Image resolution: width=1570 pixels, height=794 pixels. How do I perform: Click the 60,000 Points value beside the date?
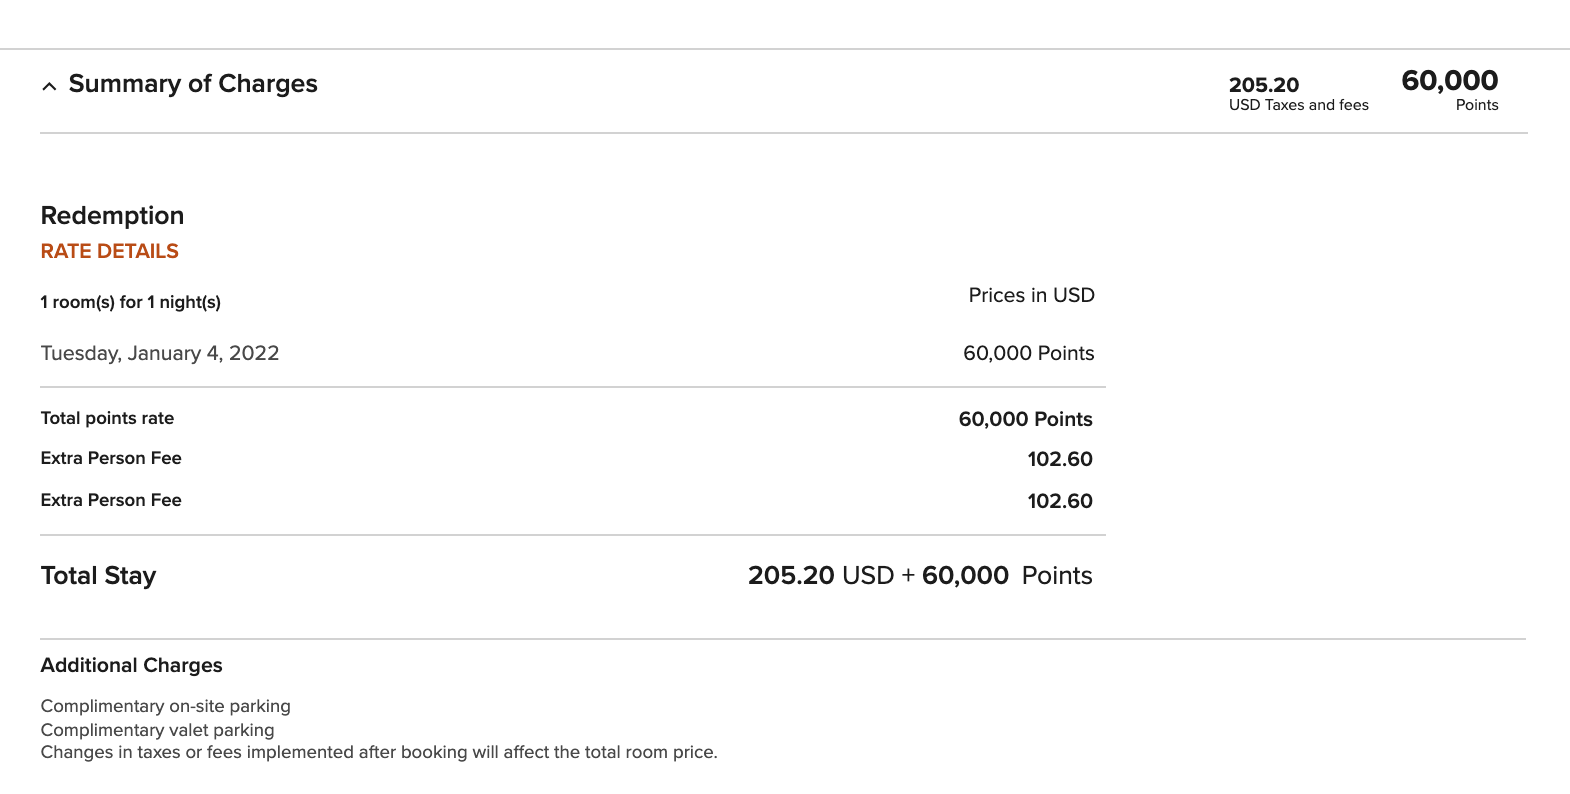pyautogui.click(x=1028, y=353)
